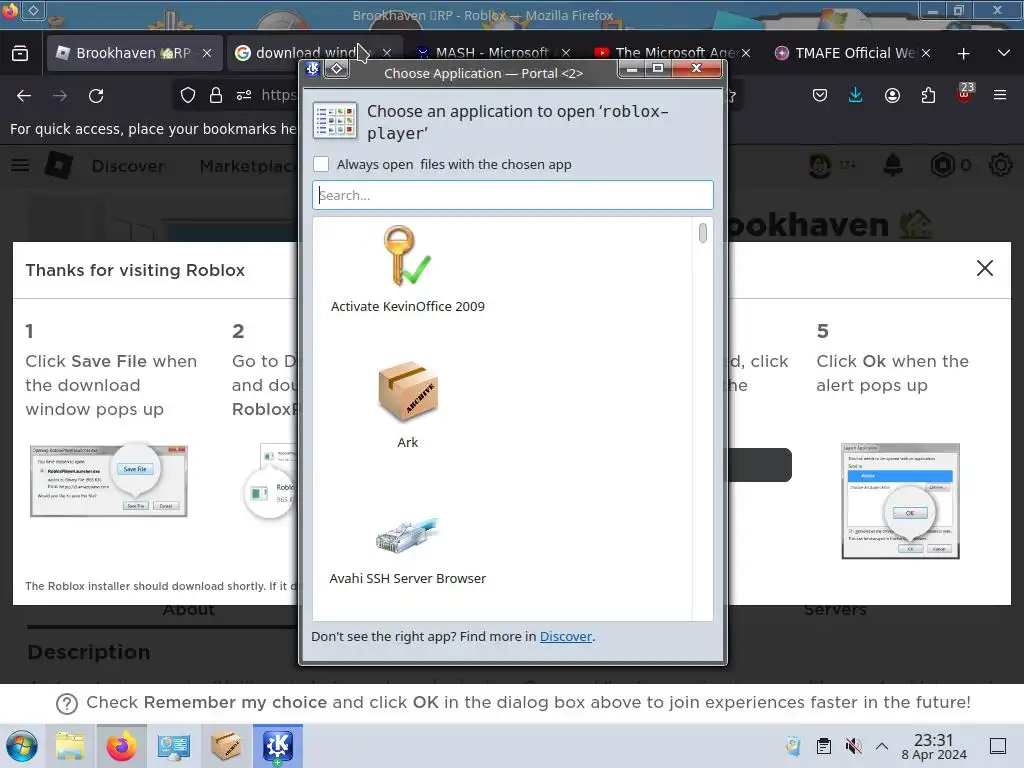The width and height of the screenshot is (1024, 768).
Task: Open system settings taskbar icon
Action: 174,746
